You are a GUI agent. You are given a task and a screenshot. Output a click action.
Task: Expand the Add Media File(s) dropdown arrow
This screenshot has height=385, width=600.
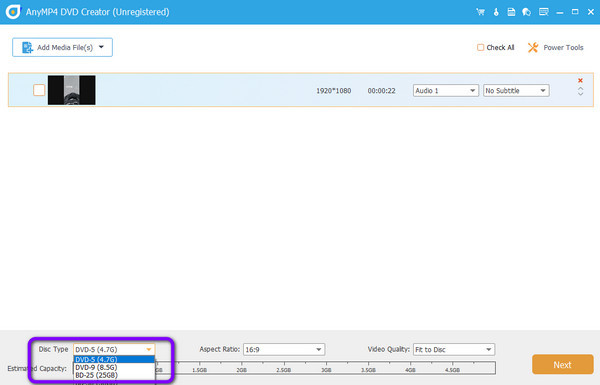click(101, 47)
